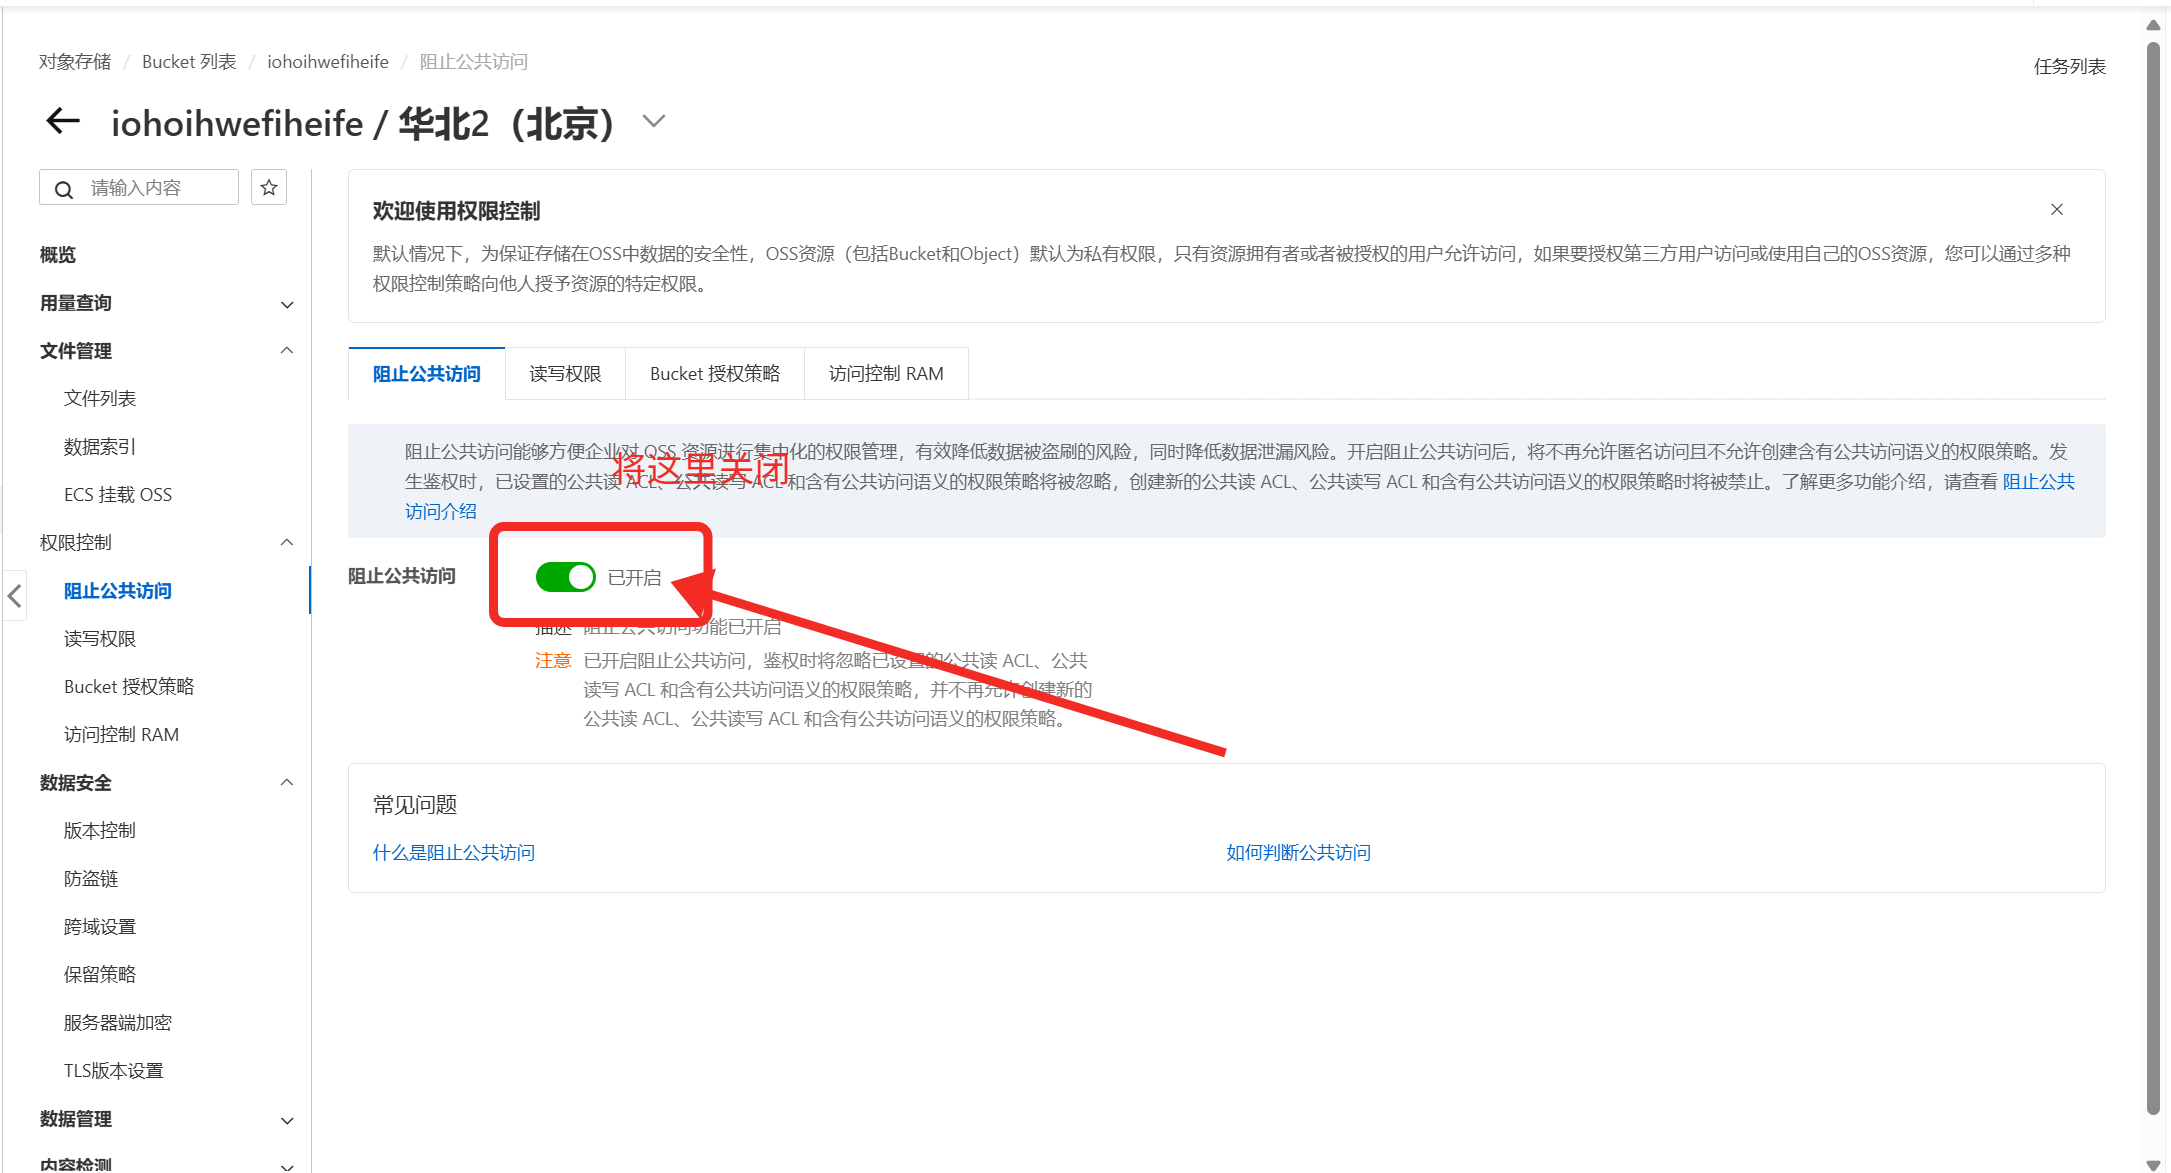The height and width of the screenshot is (1173, 2171).
Task: Open 任务列表 at top right
Action: point(2069,66)
